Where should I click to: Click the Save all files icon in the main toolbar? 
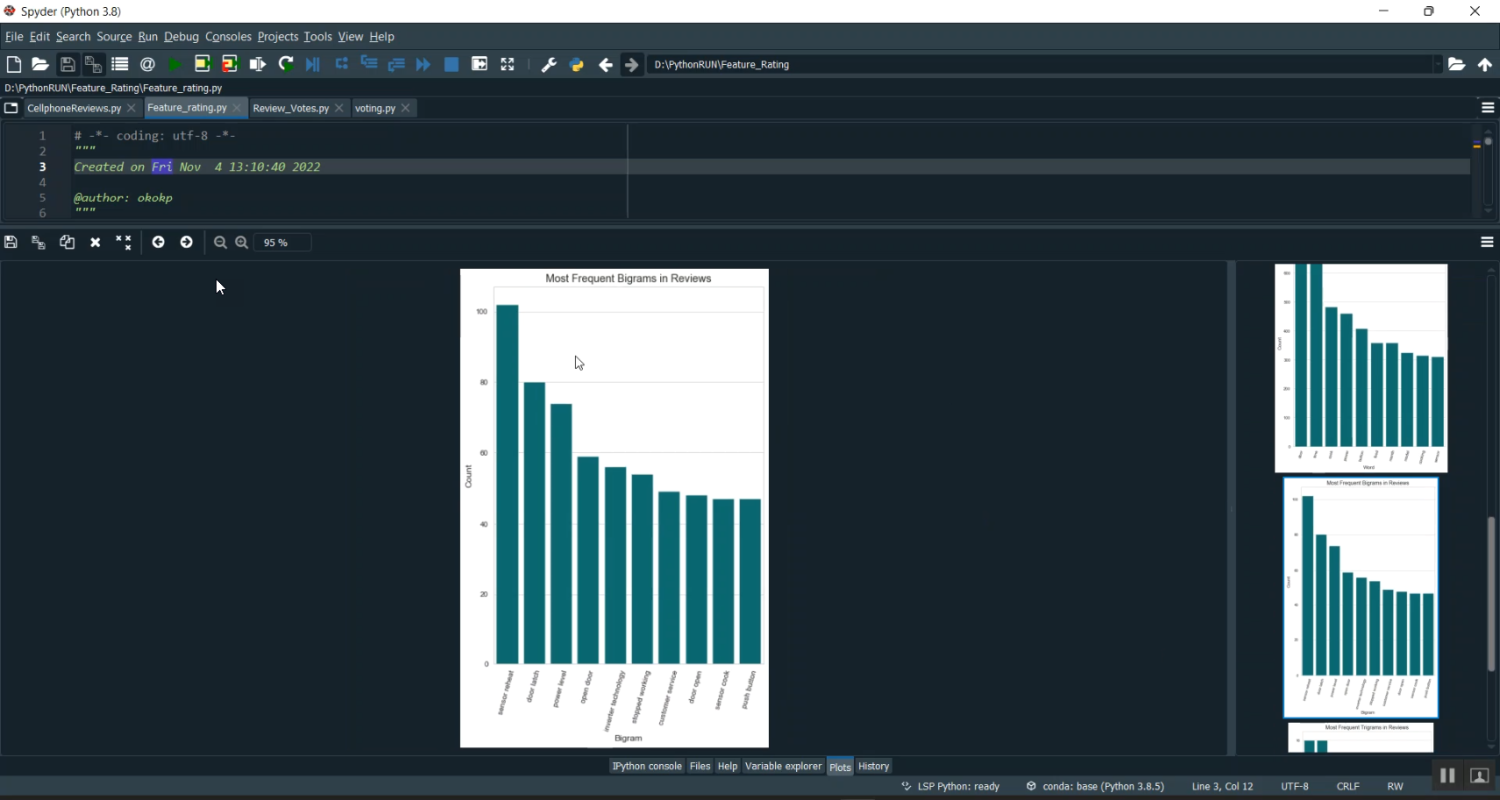point(93,65)
